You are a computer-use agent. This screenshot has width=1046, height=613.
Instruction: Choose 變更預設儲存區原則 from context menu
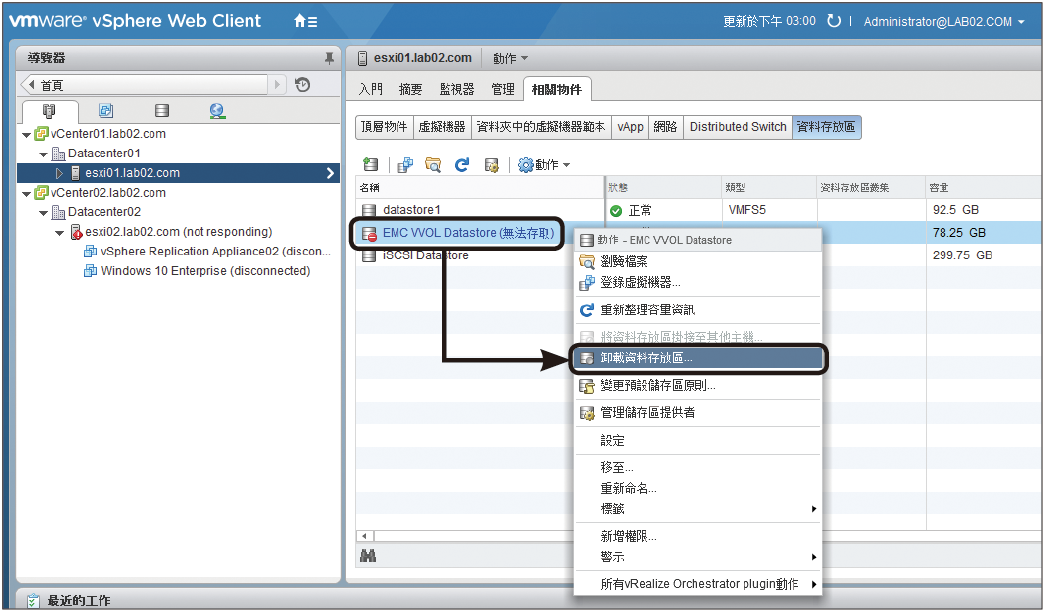(698, 386)
